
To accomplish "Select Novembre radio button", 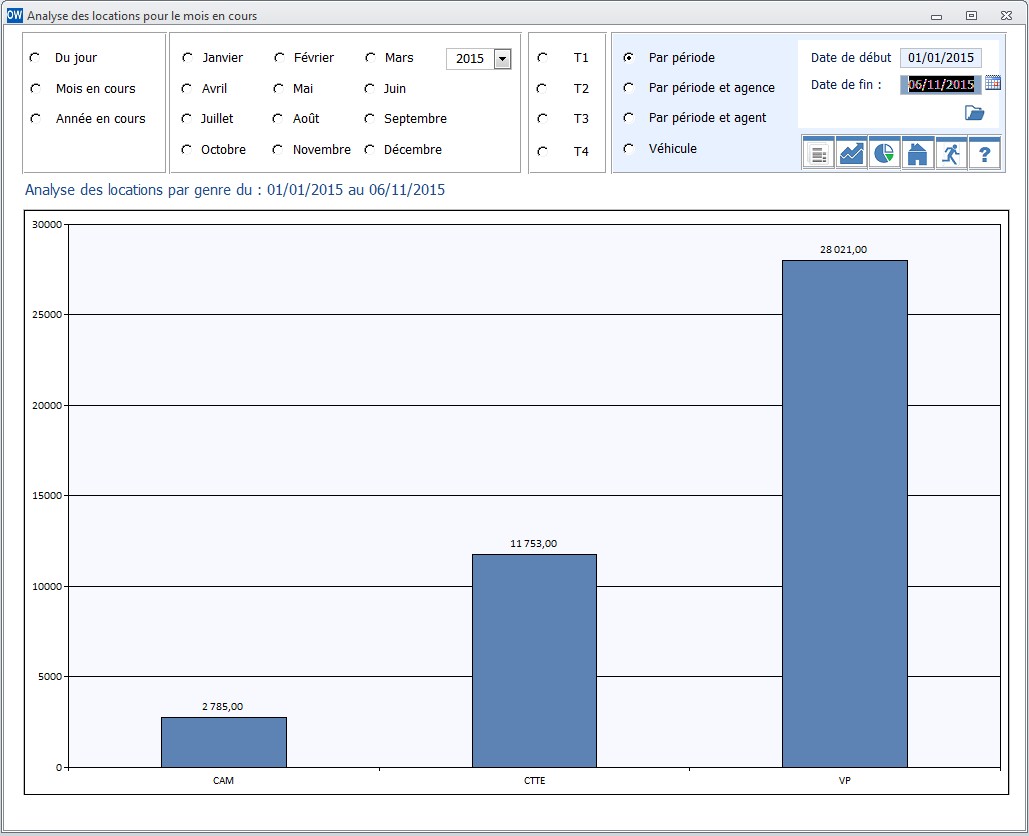I will point(278,150).
